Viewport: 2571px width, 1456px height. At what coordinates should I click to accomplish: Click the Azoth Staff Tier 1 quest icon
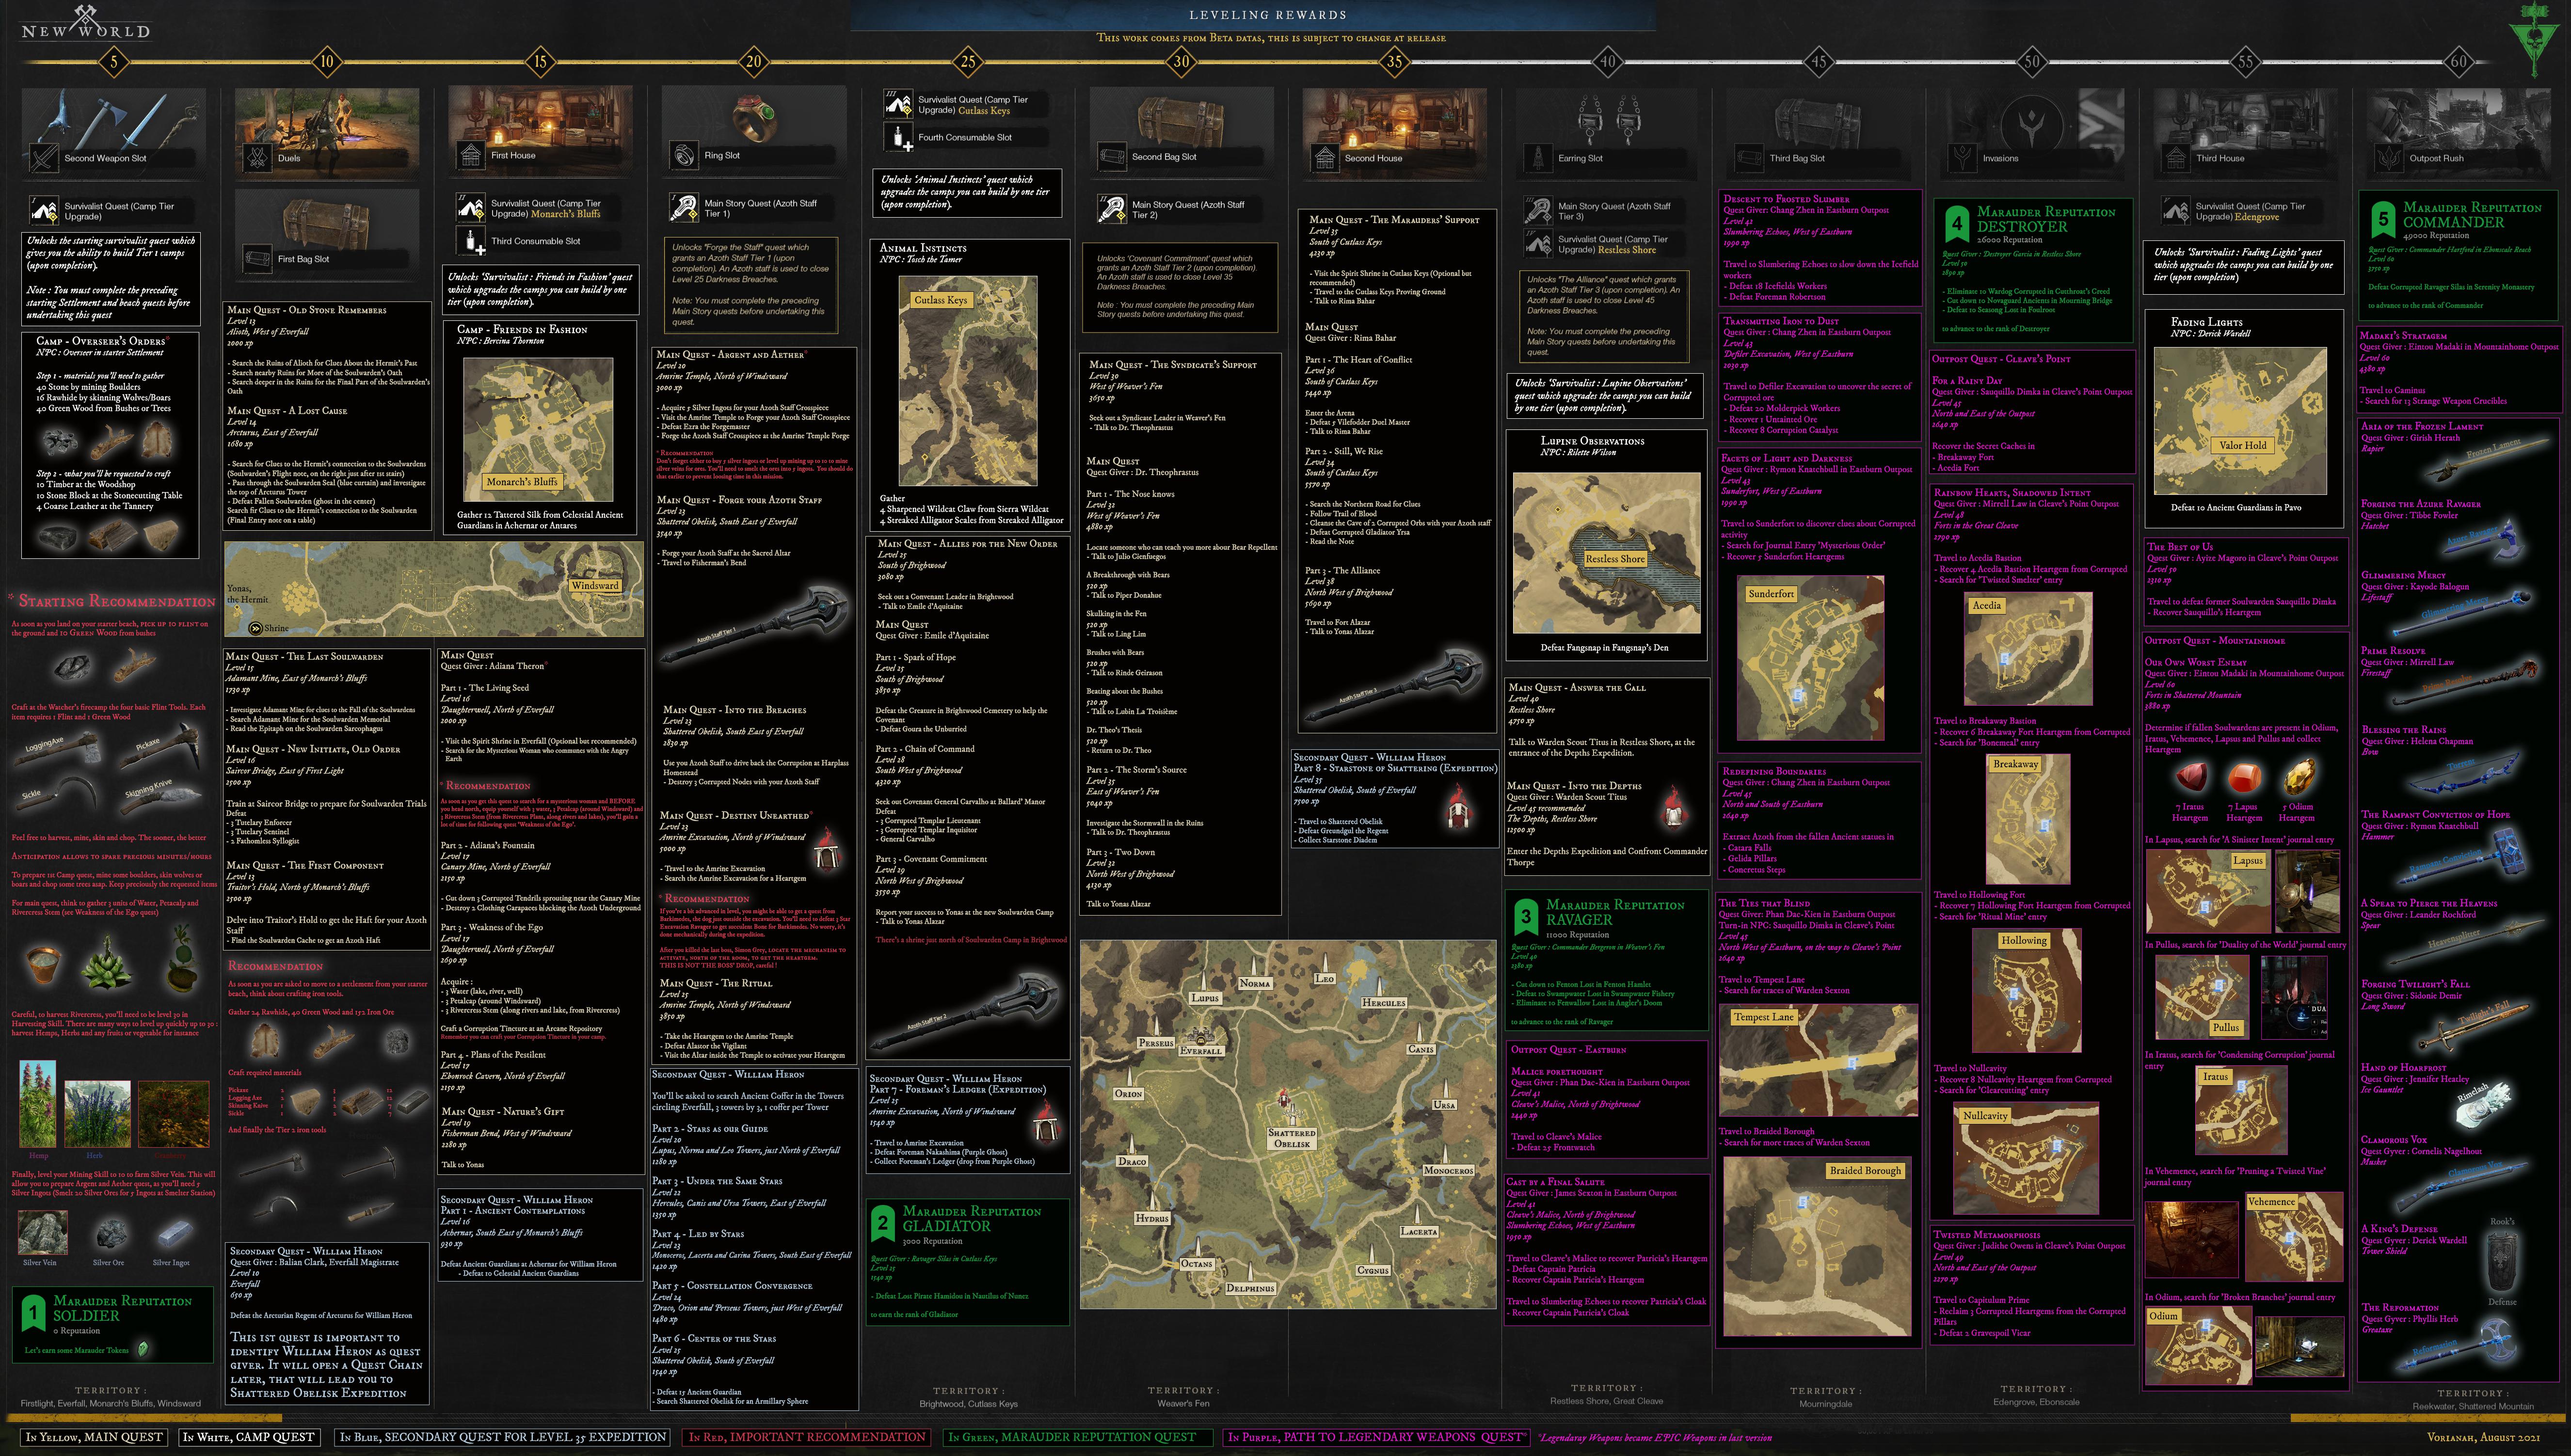(x=684, y=208)
